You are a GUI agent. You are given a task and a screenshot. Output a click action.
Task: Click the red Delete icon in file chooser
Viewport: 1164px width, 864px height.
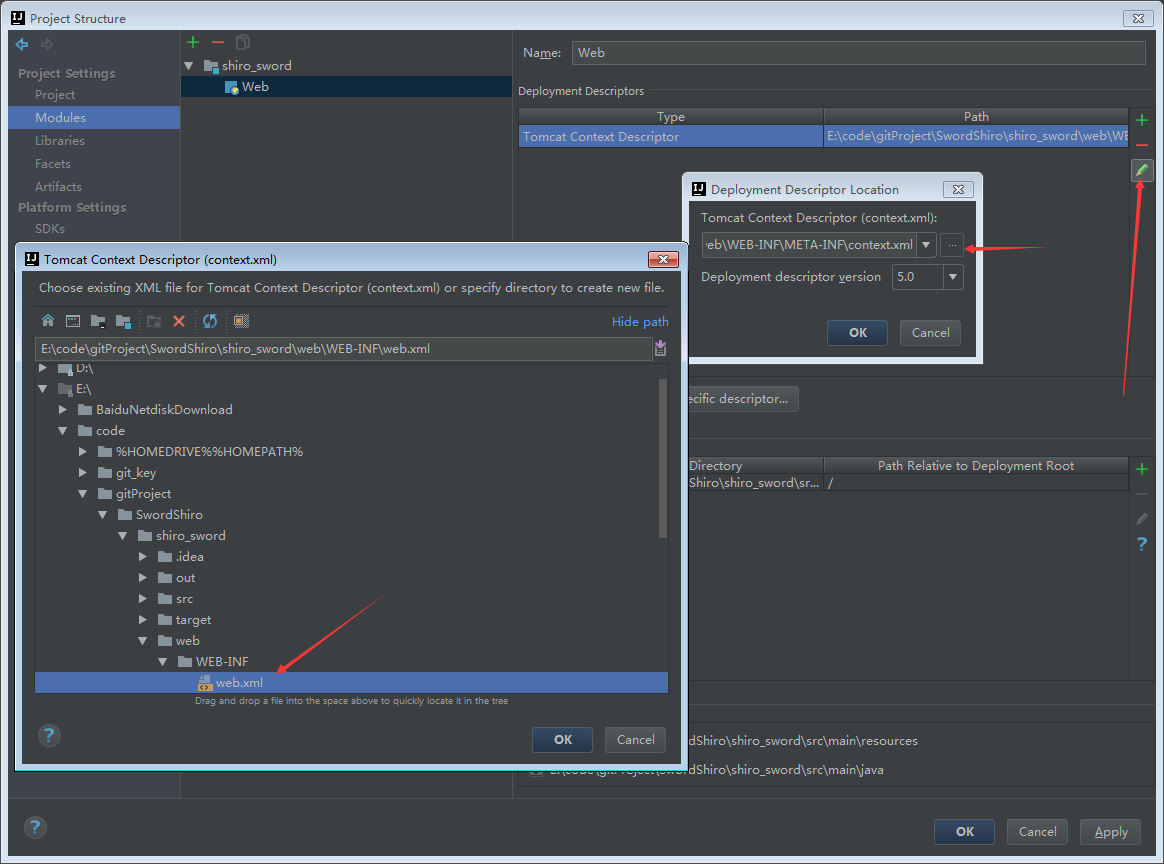179,321
